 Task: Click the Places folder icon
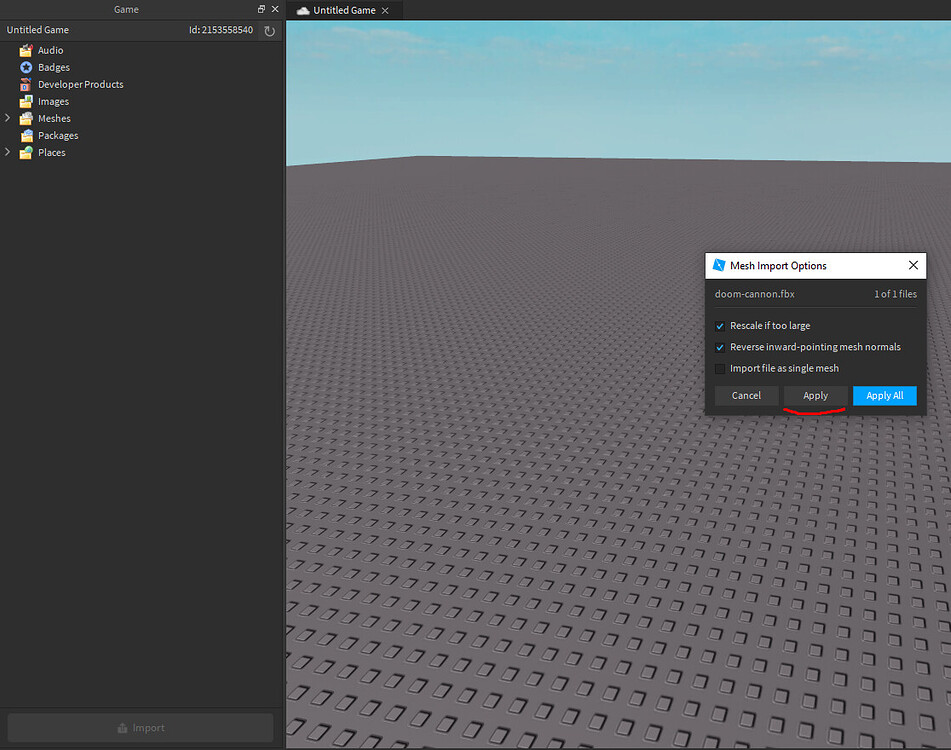click(25, 152)
